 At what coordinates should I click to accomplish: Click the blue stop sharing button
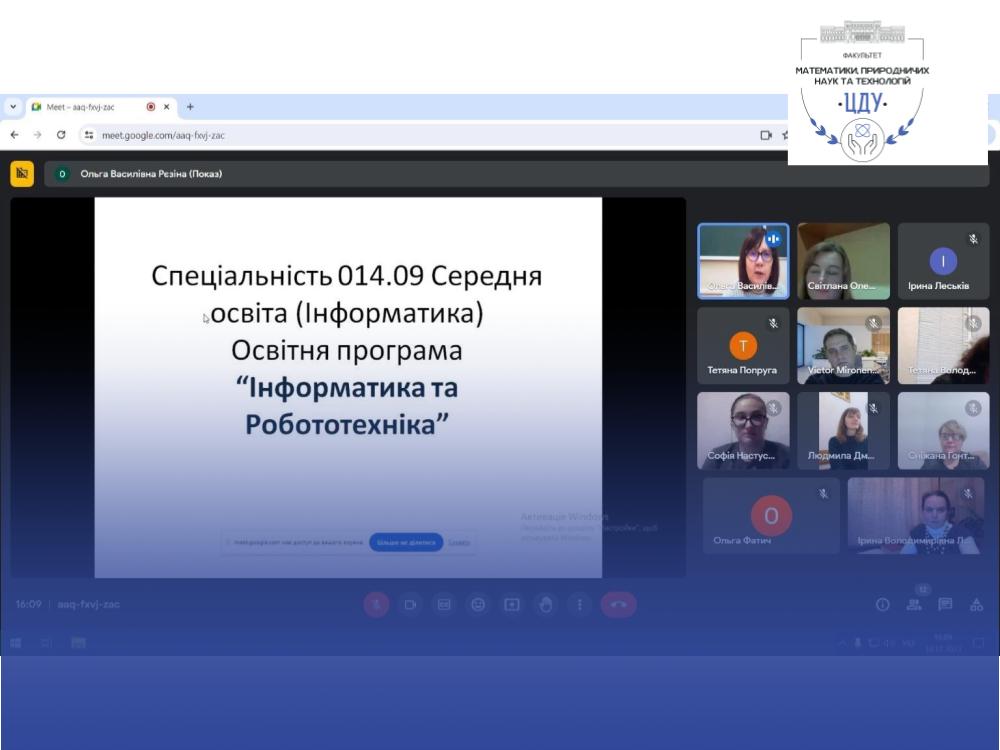(x=406, y=542)
